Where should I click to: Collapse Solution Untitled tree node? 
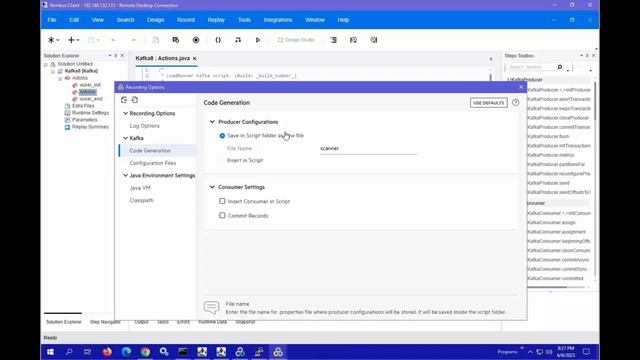tap(46, 64)
